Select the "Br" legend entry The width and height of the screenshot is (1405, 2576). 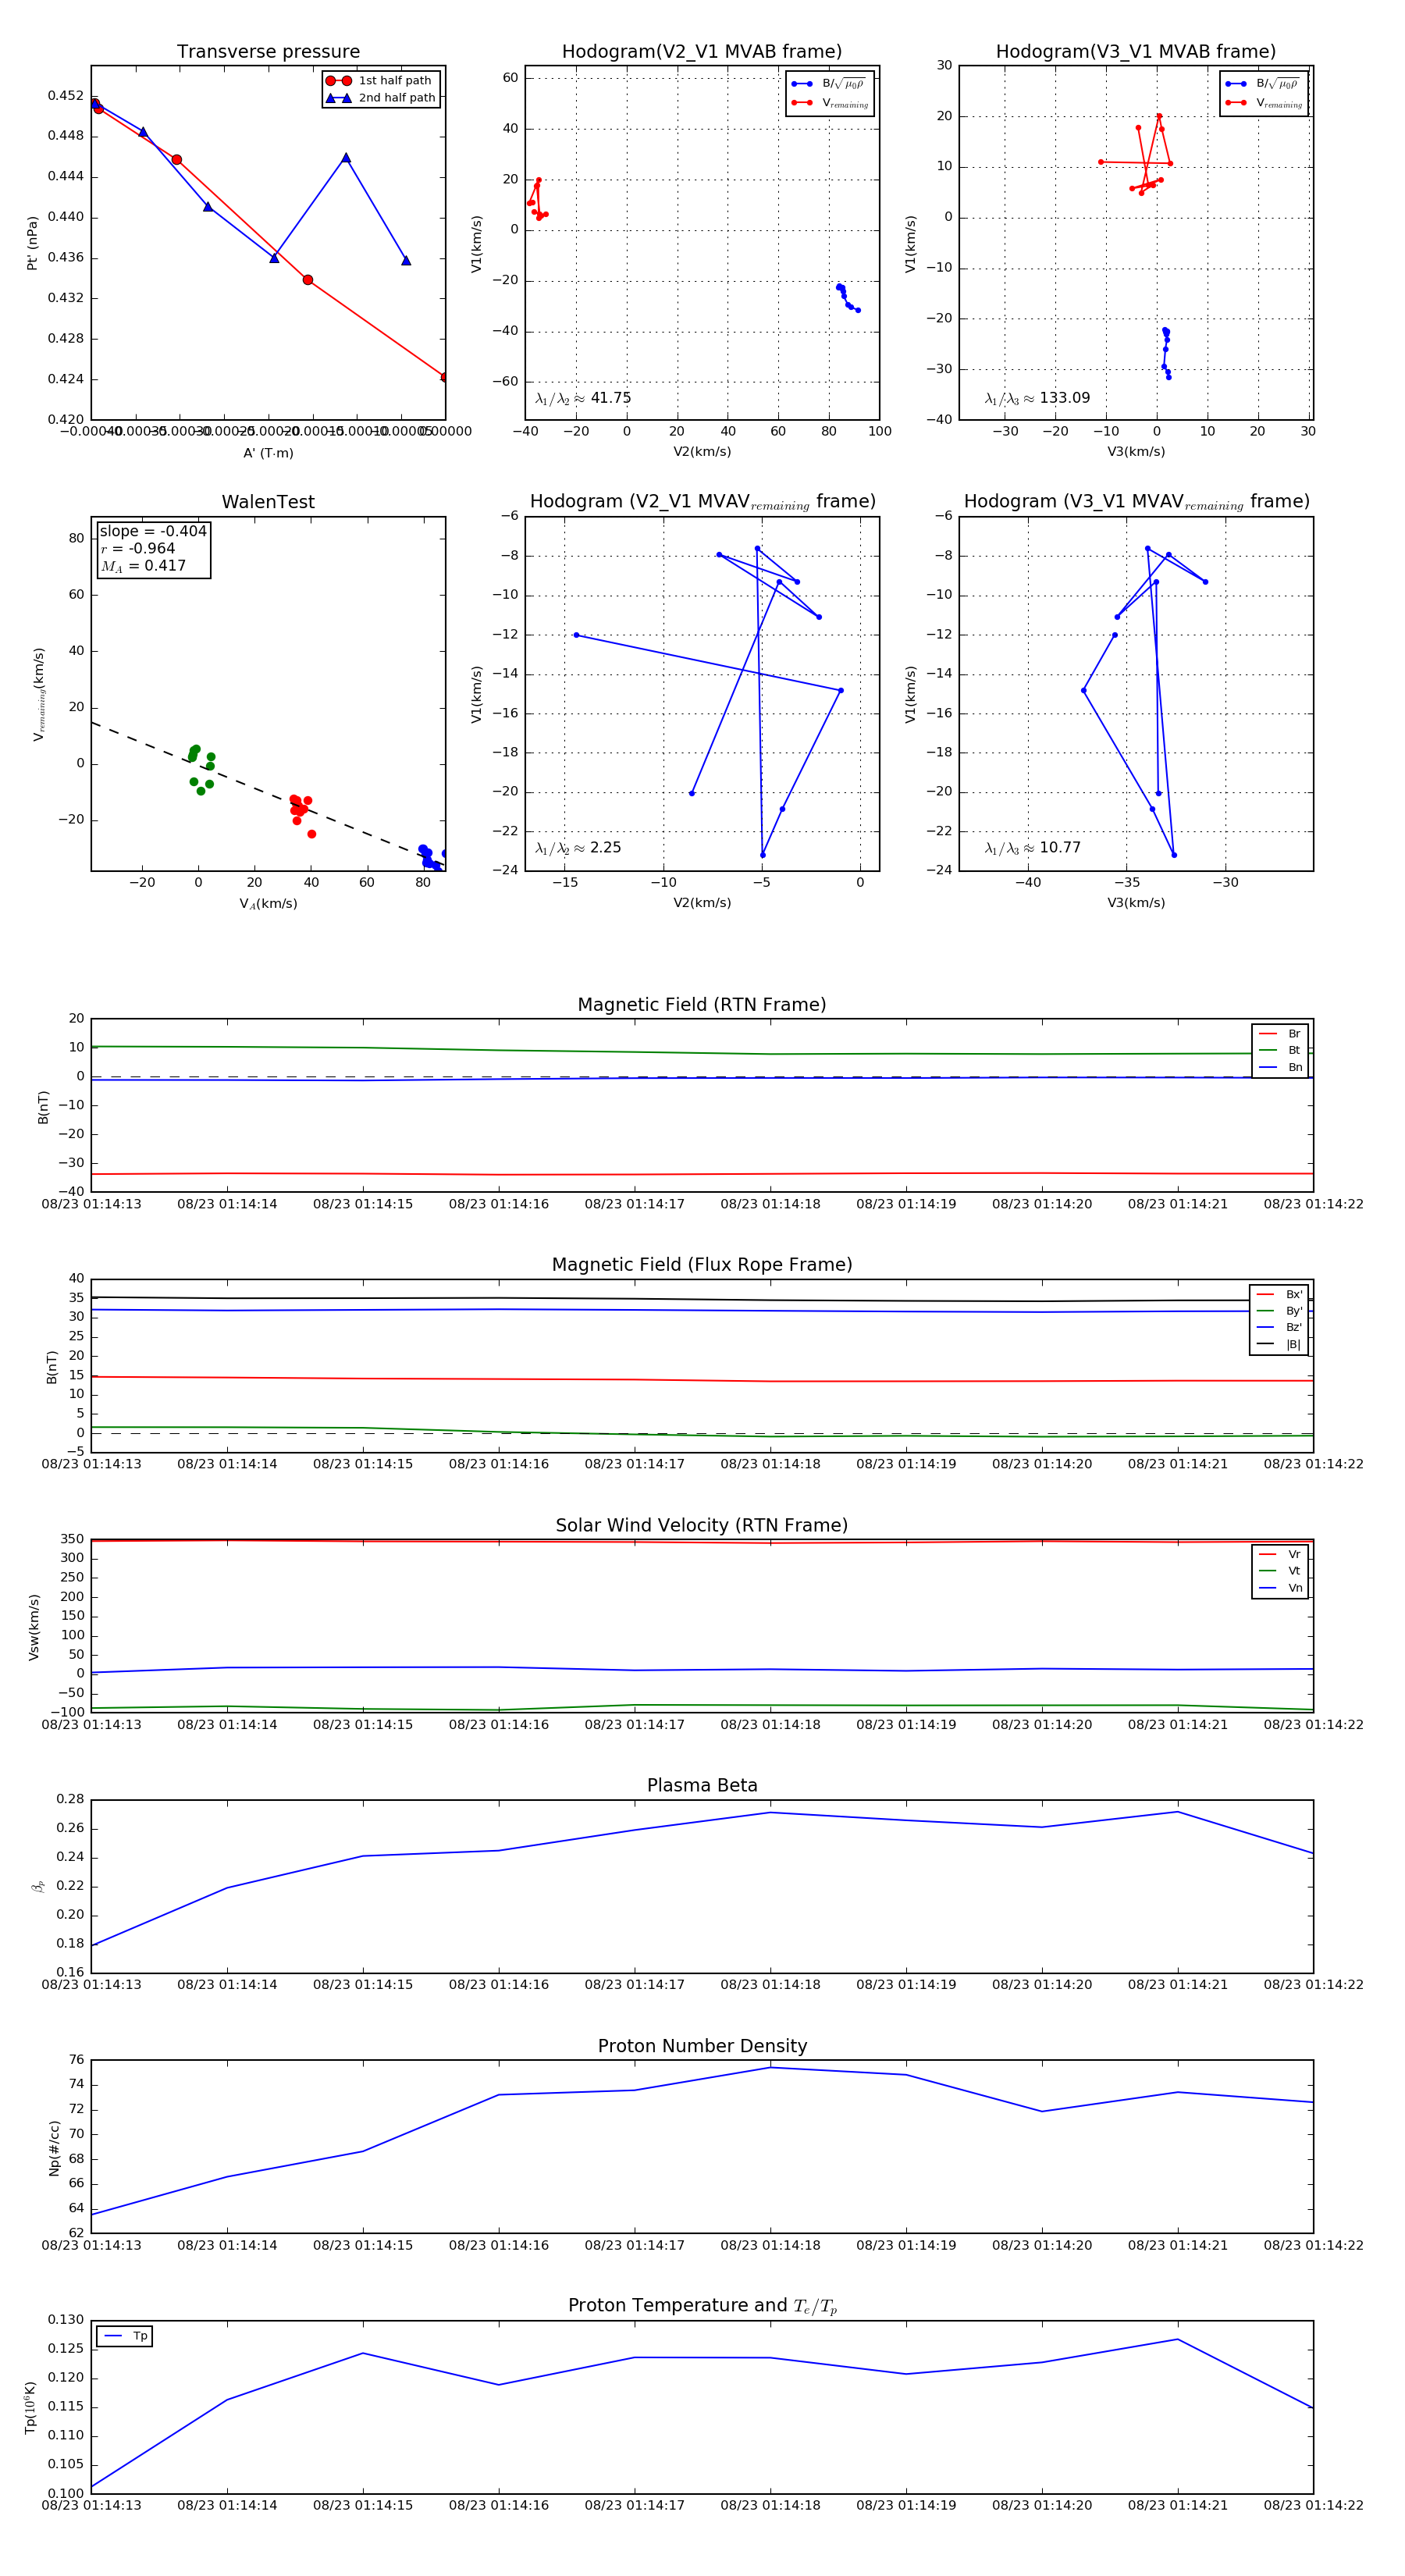click(1280, 1034)
